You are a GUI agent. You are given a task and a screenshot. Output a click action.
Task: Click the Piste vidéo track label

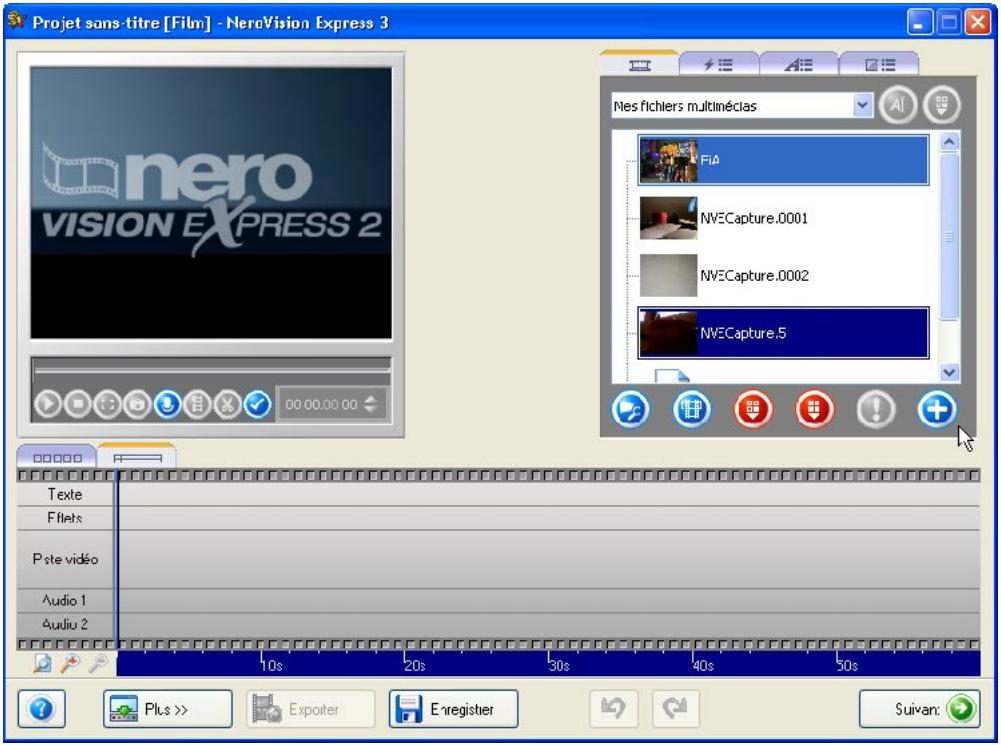tap(64, 559)
